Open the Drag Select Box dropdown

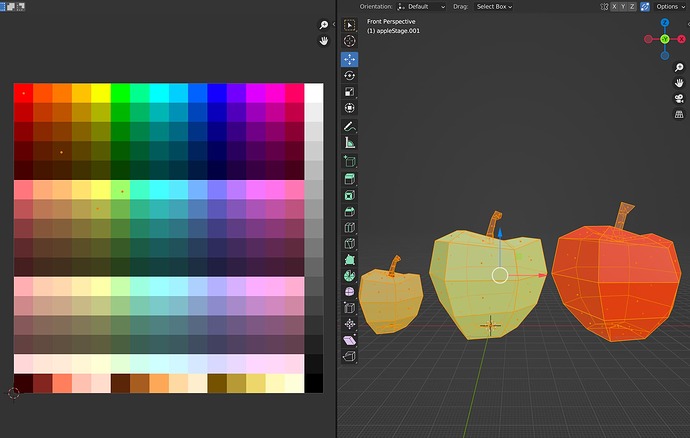494,6
